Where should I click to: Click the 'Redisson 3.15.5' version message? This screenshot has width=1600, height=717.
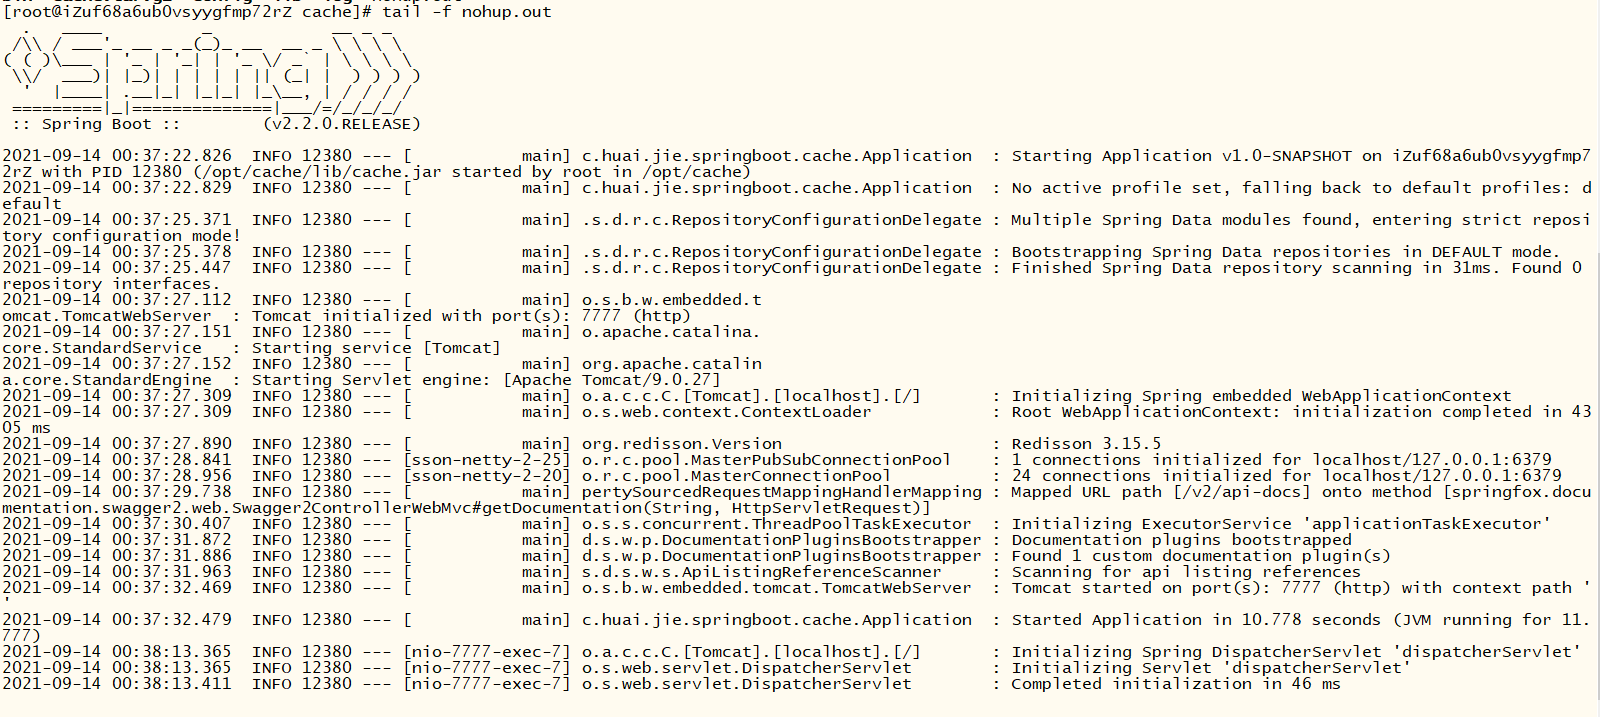click(1086, 444)
